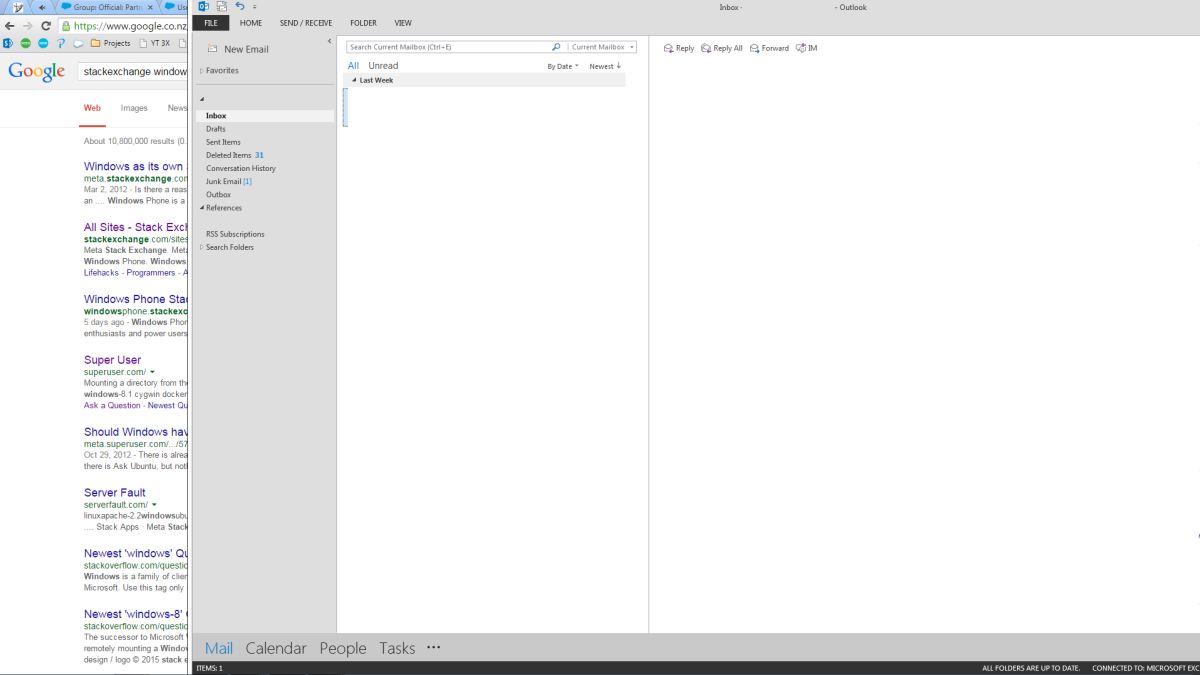Image resolution: width=1200 pixels, height=675 pixels.
Task: Click Chrome back arrow button
Action: pos(10,26)
